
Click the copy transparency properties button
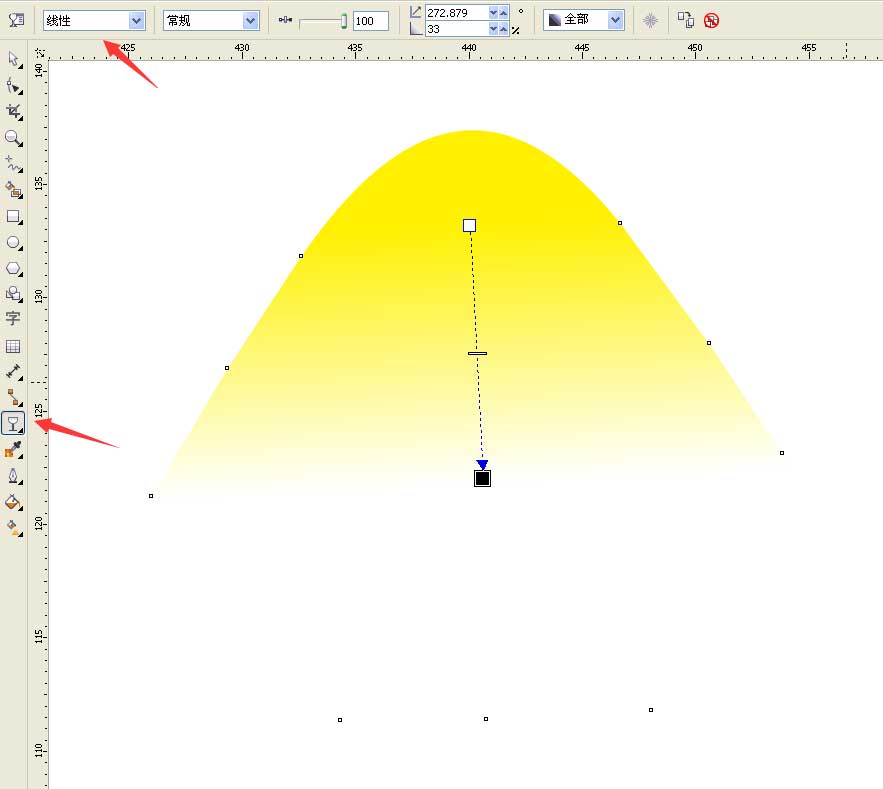point(685,20)
